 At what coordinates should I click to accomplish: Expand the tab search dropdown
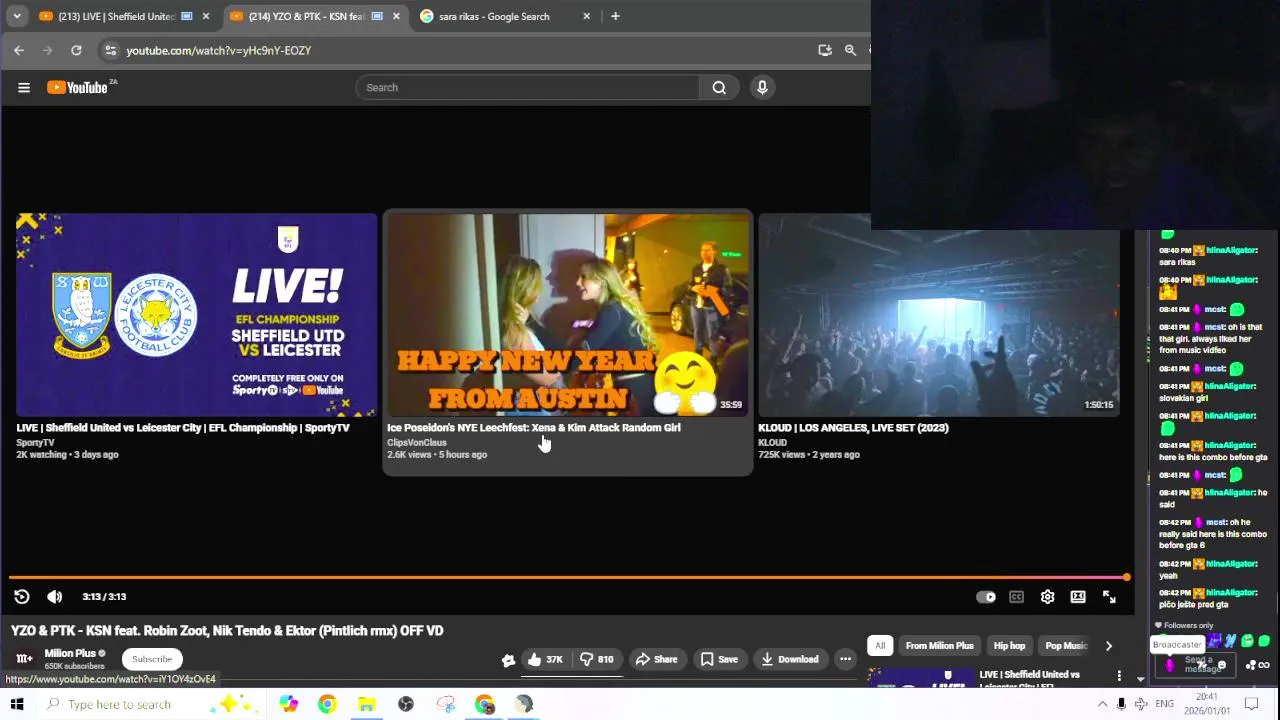point(17,16)
